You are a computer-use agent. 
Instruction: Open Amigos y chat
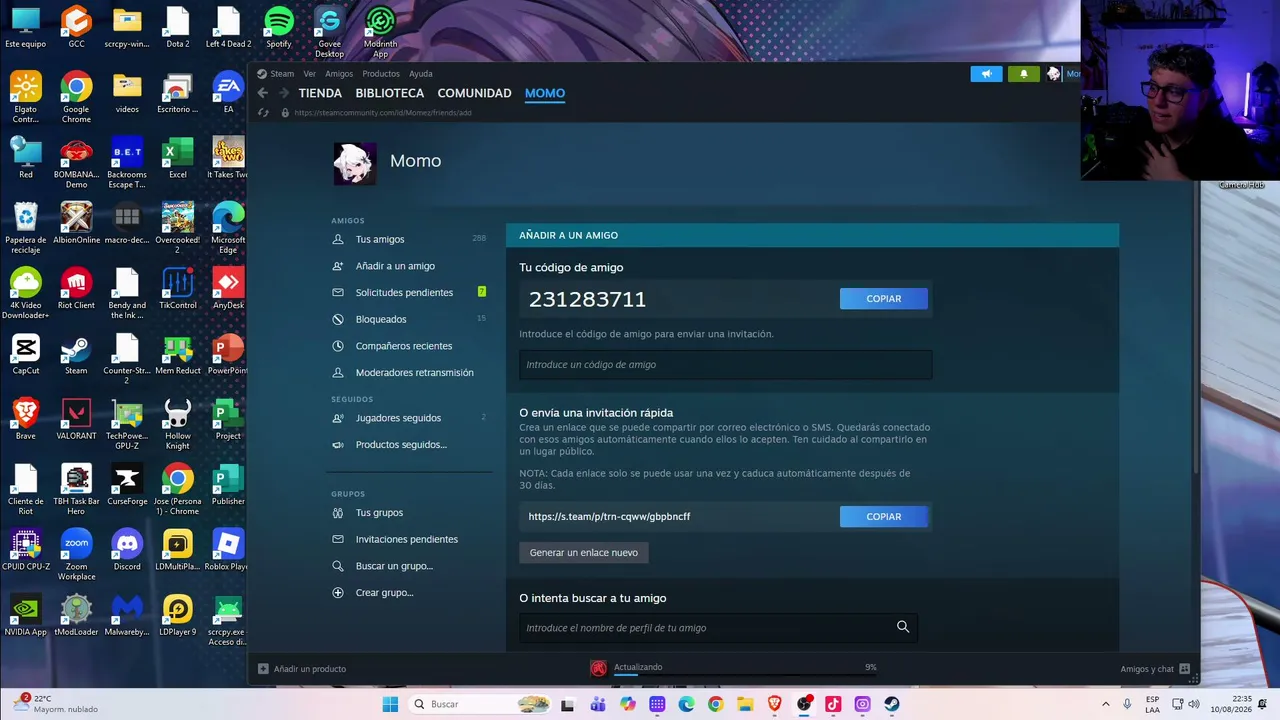tap(1155, 669)
